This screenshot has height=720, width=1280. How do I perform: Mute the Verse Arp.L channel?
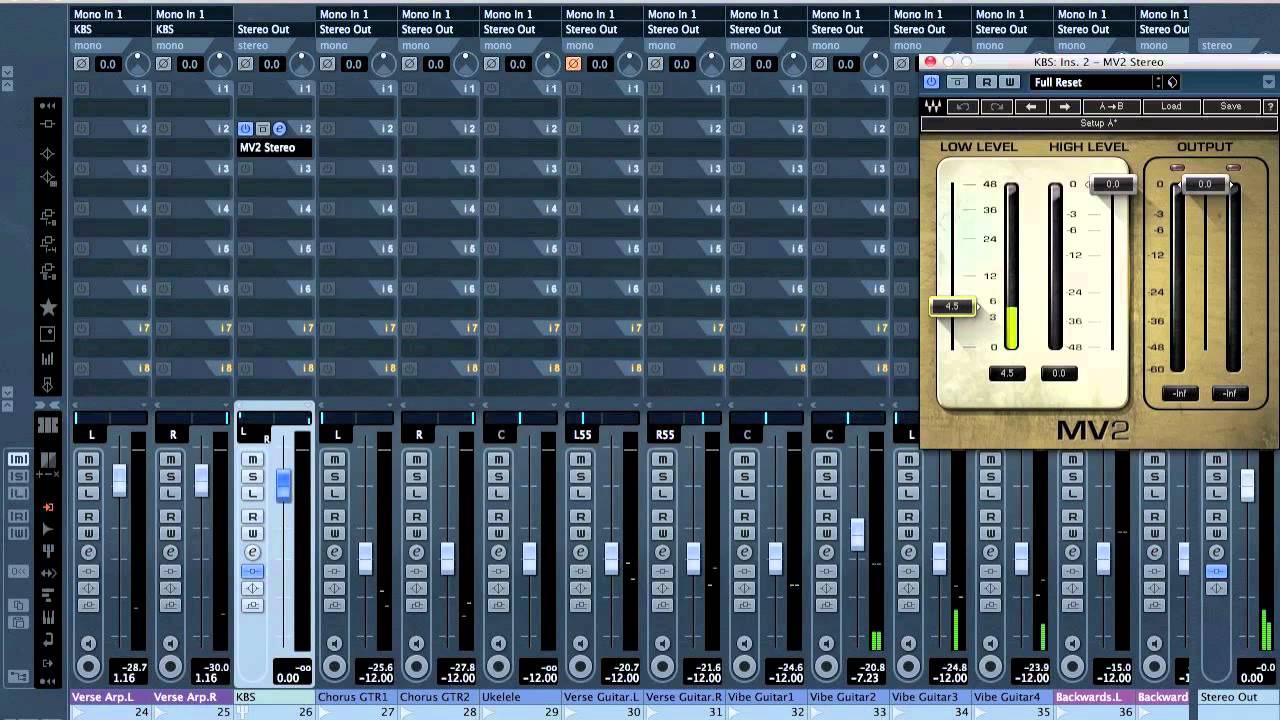[x=88, y=459]
